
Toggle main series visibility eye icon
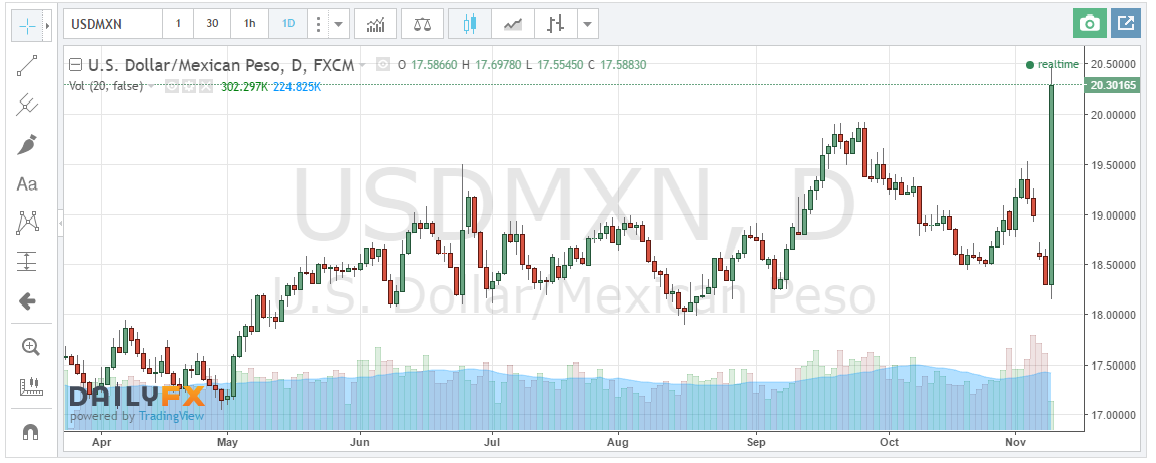pos(383,65)
